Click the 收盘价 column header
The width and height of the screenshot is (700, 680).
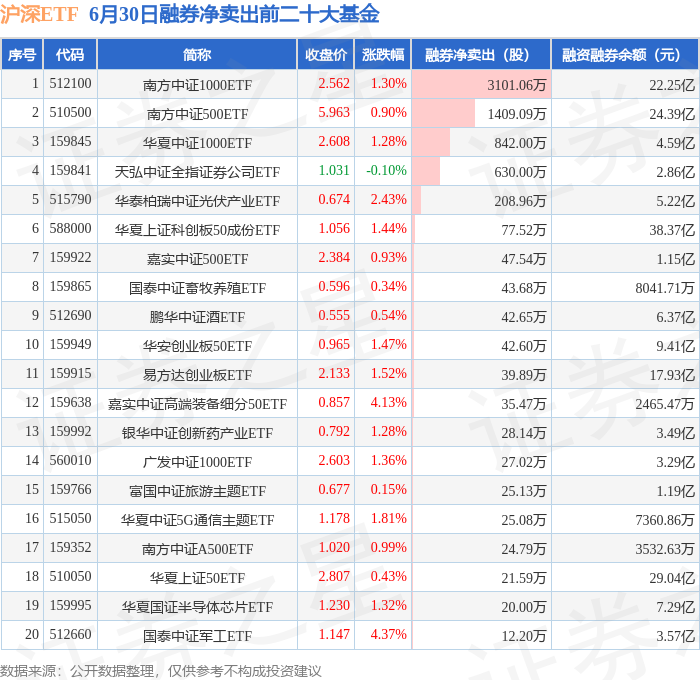(x=326, y=54)
